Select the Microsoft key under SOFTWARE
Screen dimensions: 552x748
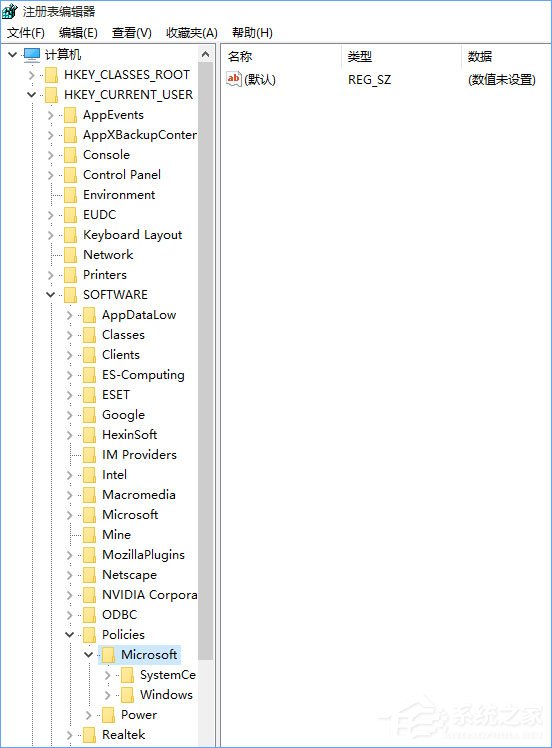130,515
